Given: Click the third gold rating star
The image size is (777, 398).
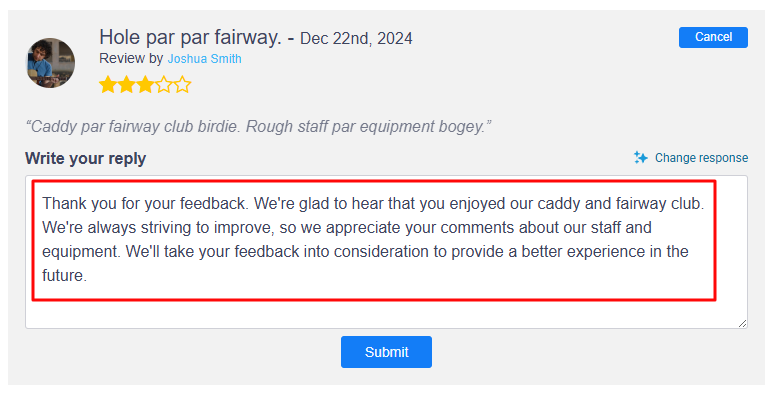Looking at the screenshot, I should click(x=145, y=85).
